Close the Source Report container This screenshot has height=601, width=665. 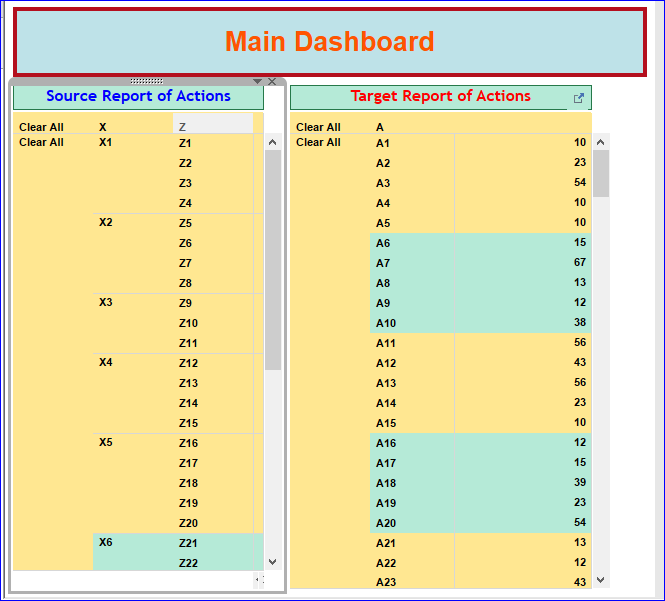[x=272, y=81]
